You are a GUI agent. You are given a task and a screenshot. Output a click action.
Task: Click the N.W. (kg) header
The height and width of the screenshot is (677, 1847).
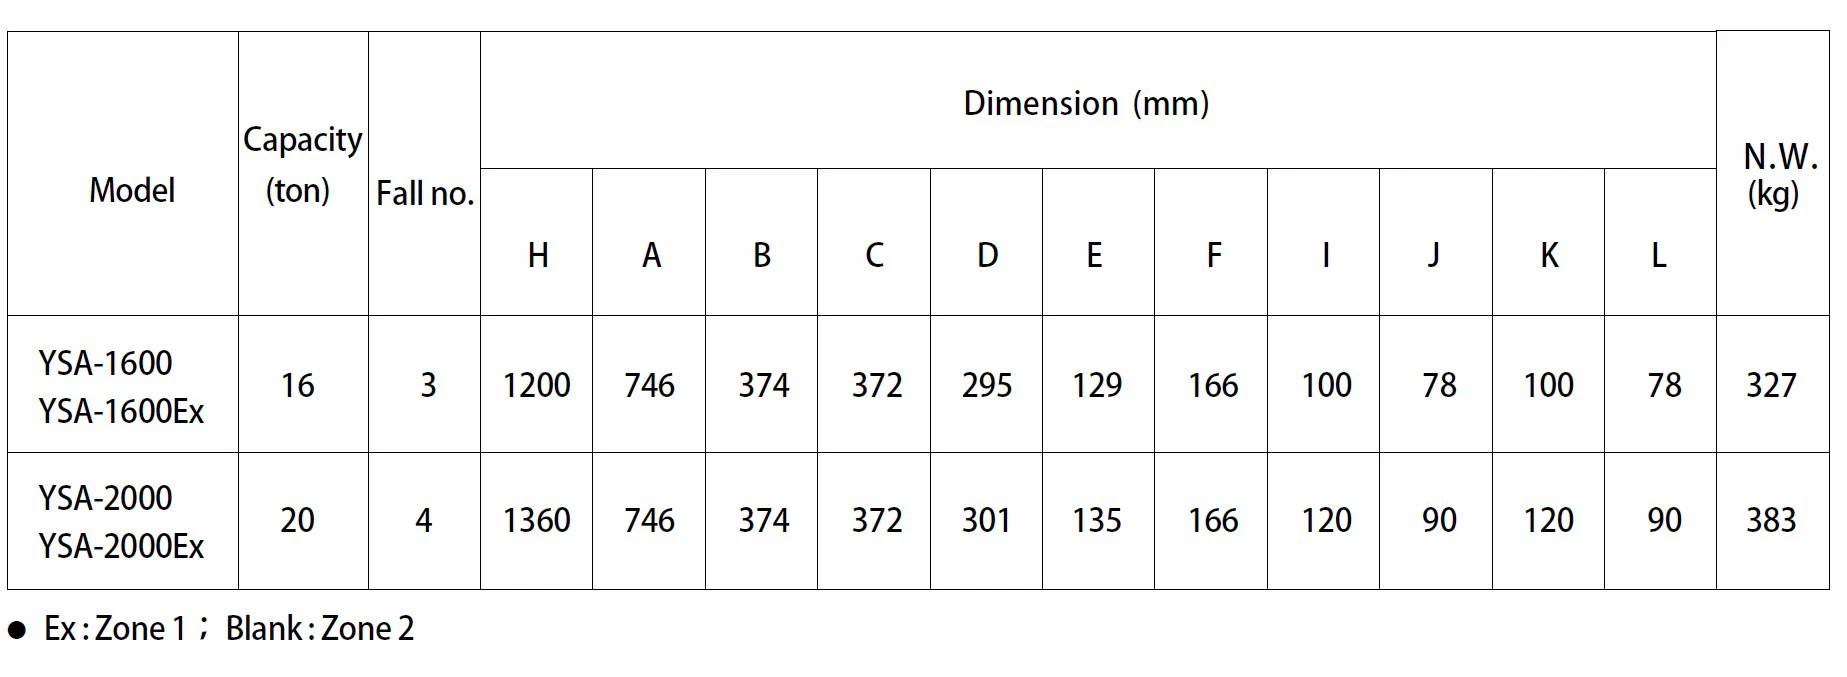(1779, 173)
